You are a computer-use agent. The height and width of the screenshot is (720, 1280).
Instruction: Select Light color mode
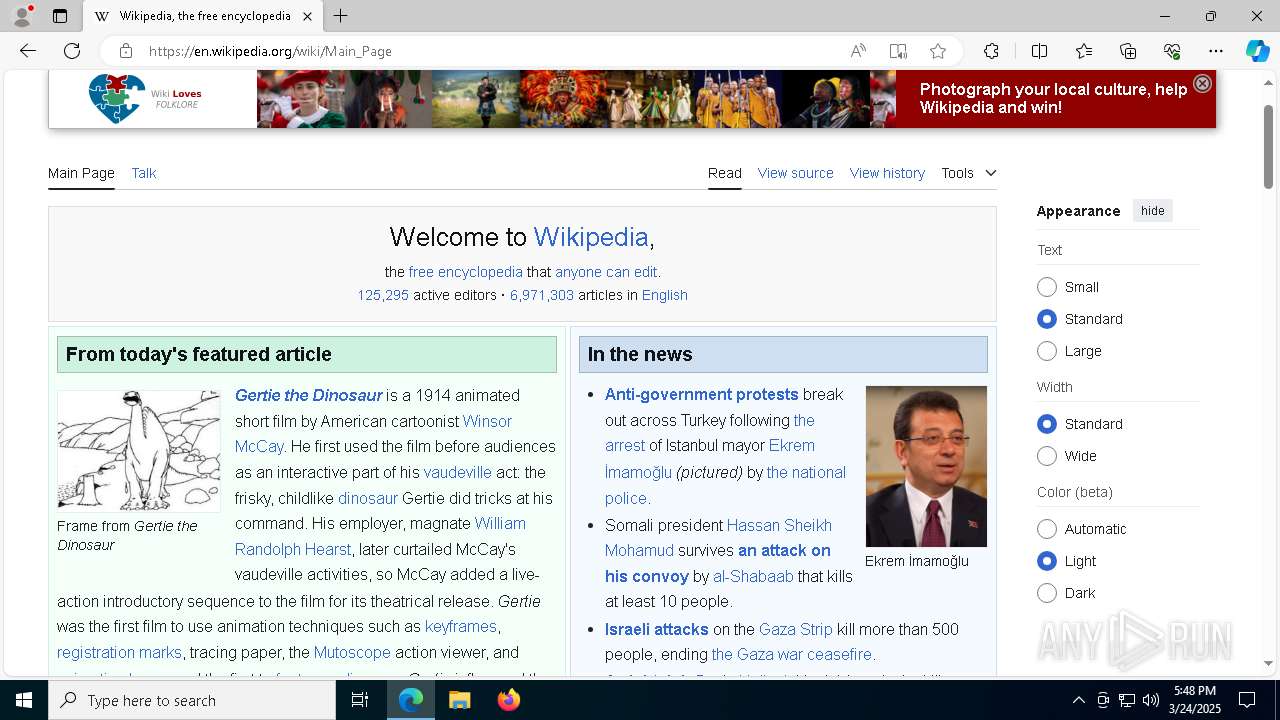(1047, 561)
